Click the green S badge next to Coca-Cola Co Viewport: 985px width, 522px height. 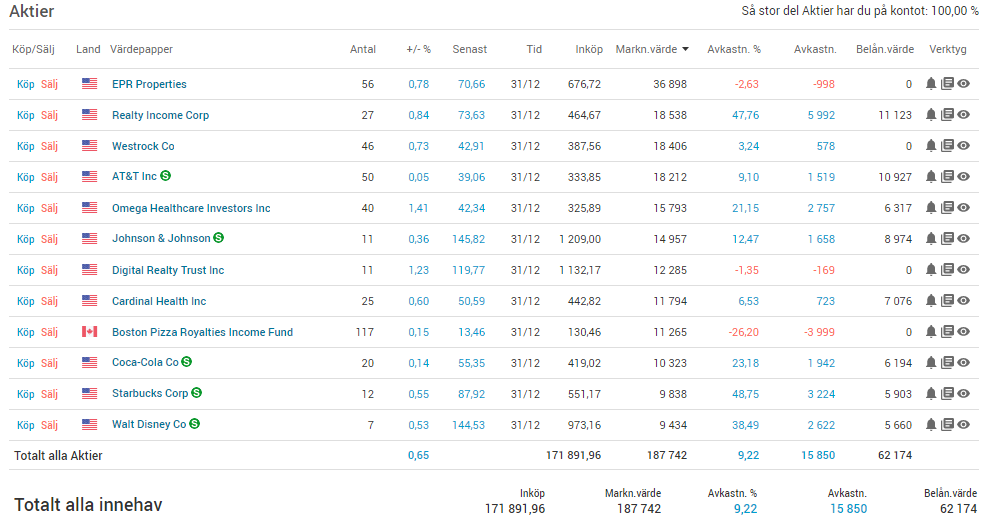tap(187, 362)
